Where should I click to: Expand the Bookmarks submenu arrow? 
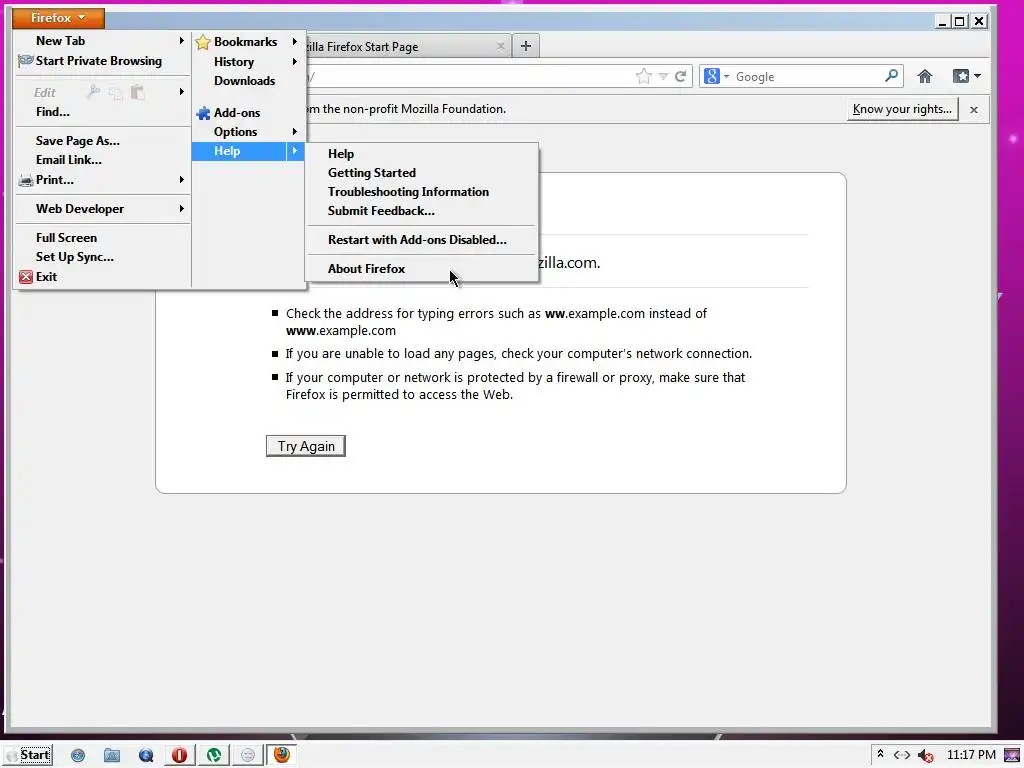[x=295, y=42]
